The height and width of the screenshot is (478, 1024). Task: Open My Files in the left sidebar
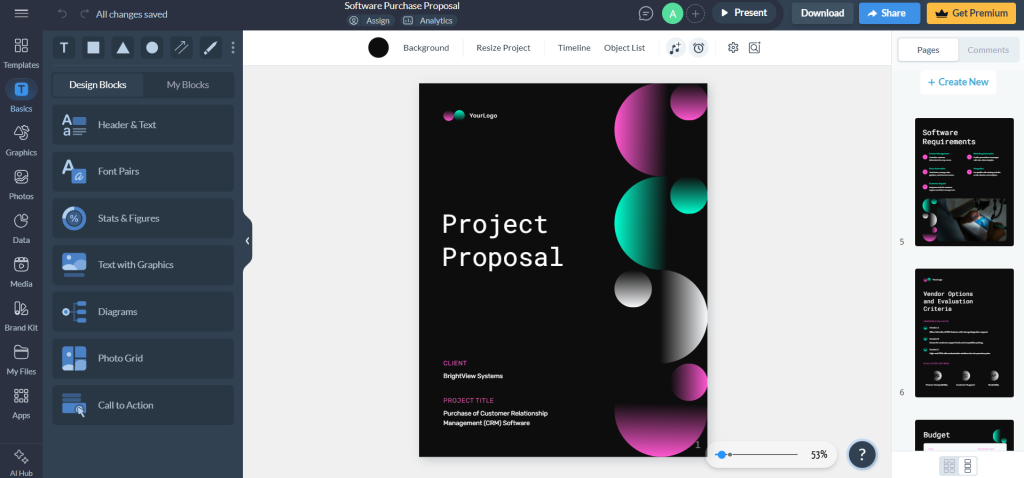coord(22,359)
